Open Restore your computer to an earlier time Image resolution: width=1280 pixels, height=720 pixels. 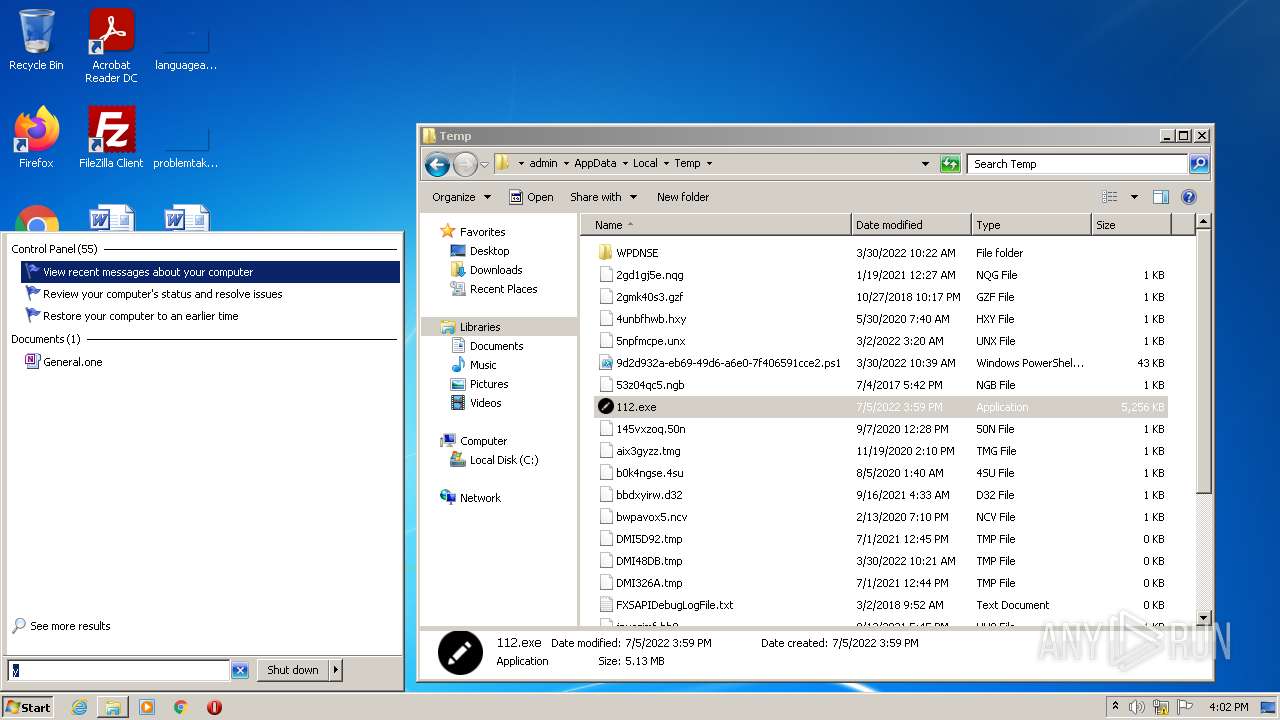point(210,316)
